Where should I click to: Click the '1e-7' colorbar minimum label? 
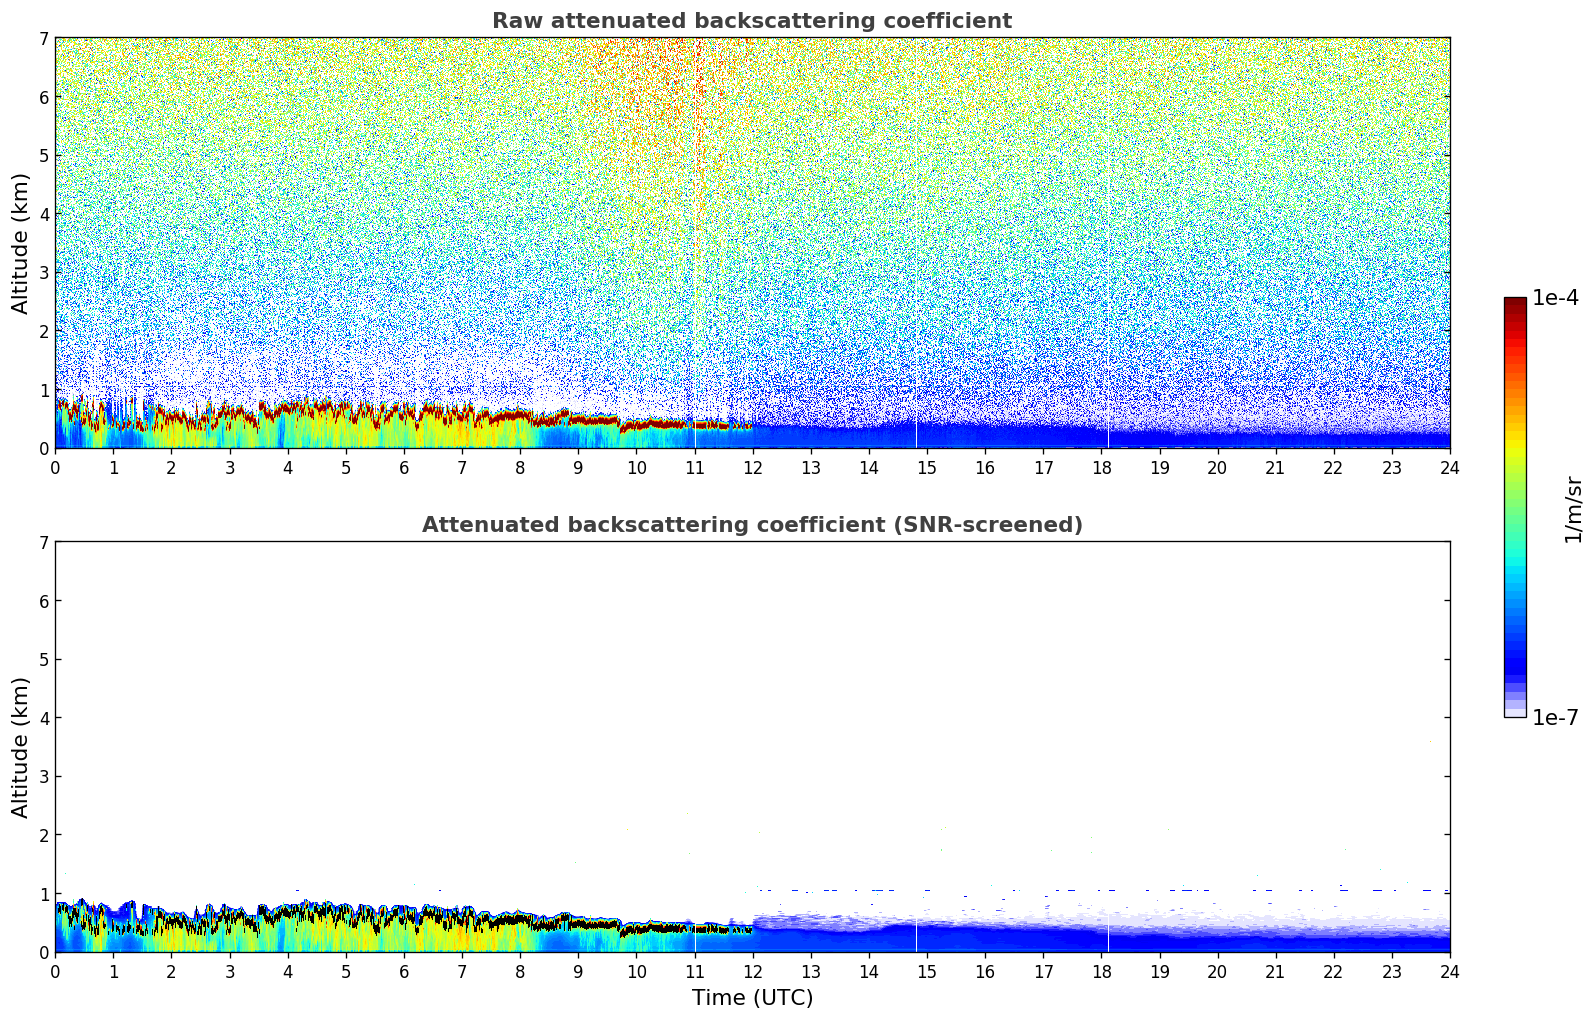point(1555,718)
